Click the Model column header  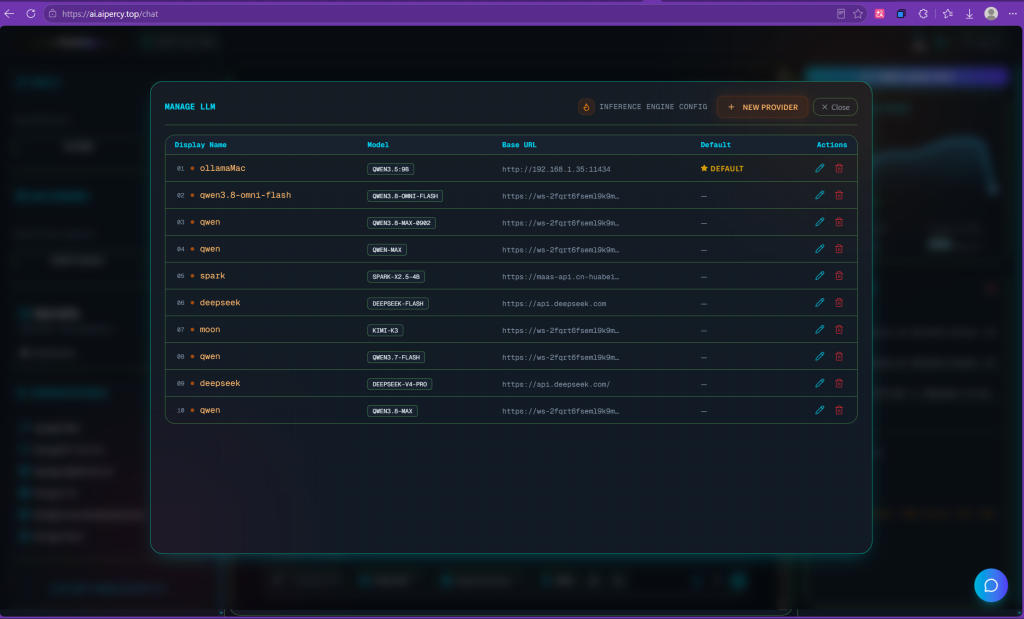tap(378, 145)
